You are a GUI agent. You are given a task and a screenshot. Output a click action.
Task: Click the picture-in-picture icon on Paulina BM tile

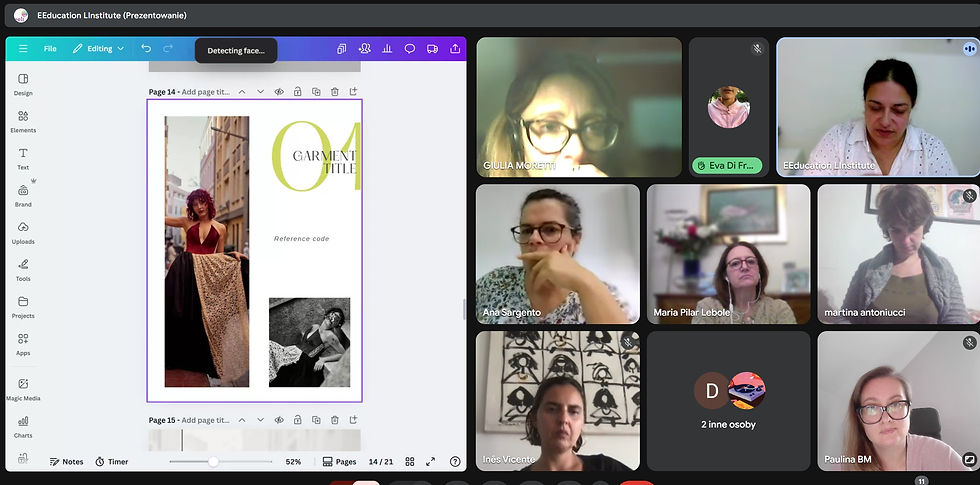pyautogui.click(x=969, y=460)
